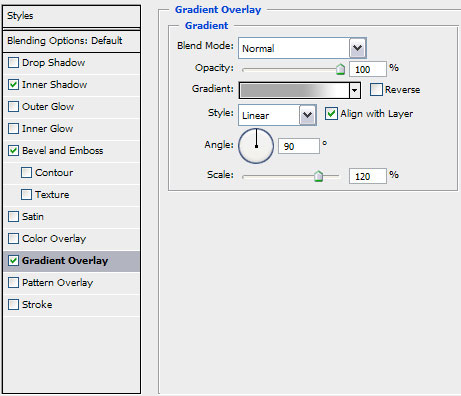Click the gradient preview swatch
The height and width of the screenshot is (396, 461).
294,90
